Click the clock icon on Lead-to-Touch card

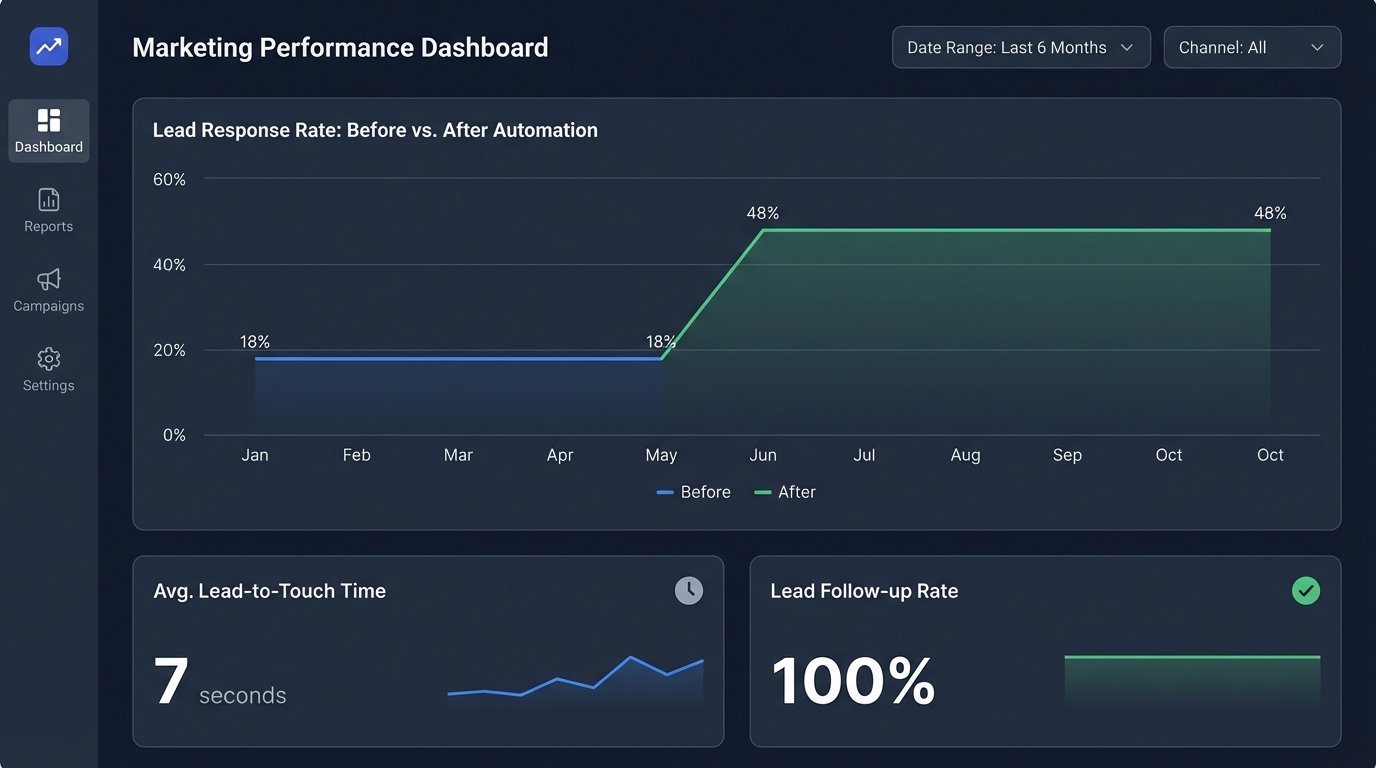click(x=689, y=590)
